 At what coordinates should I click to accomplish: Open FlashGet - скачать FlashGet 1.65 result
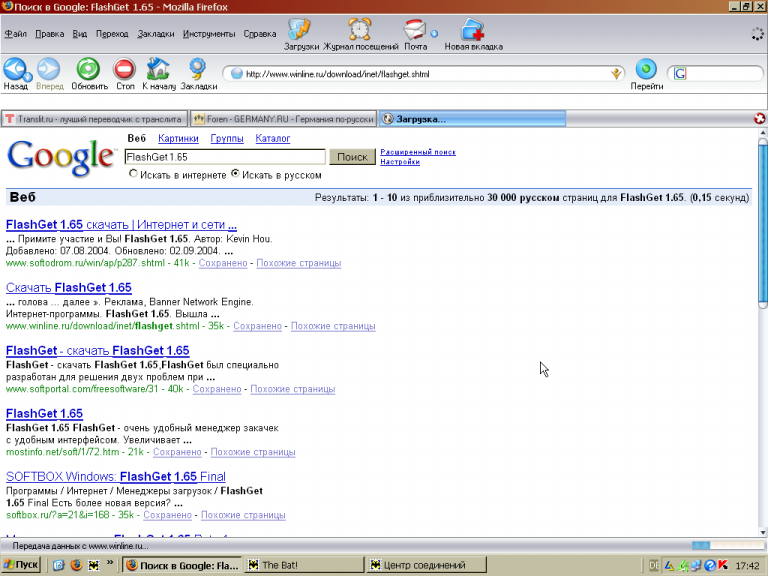tap(97, 351)
